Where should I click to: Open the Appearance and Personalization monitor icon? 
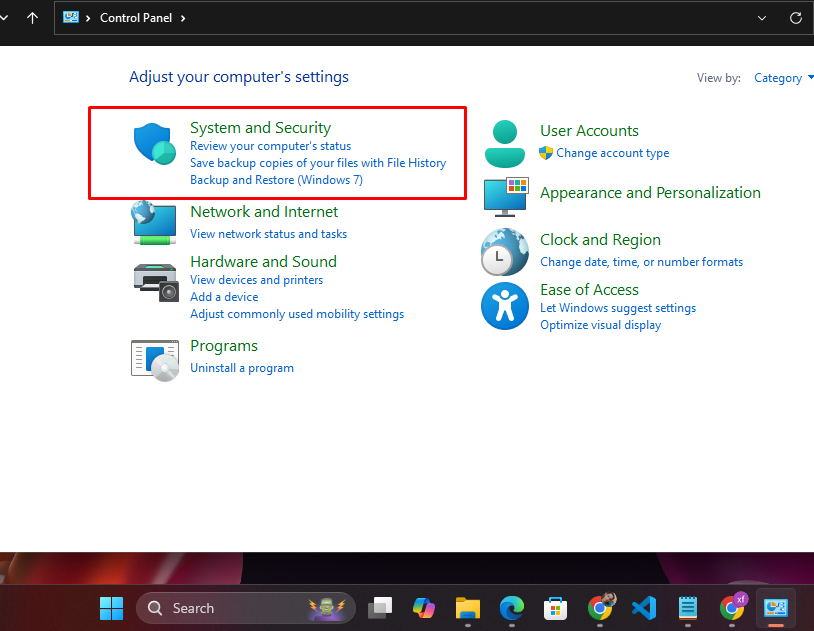tap(505, 196)
